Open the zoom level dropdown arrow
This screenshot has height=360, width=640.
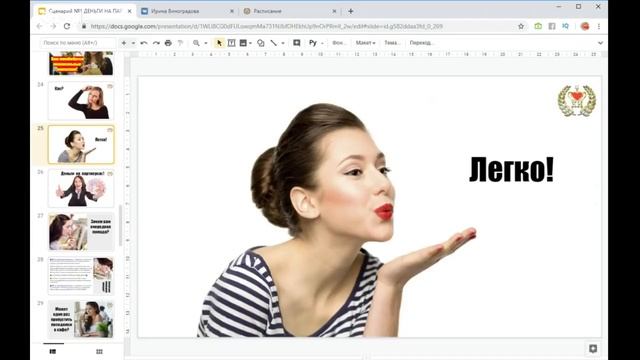(206, 43)
